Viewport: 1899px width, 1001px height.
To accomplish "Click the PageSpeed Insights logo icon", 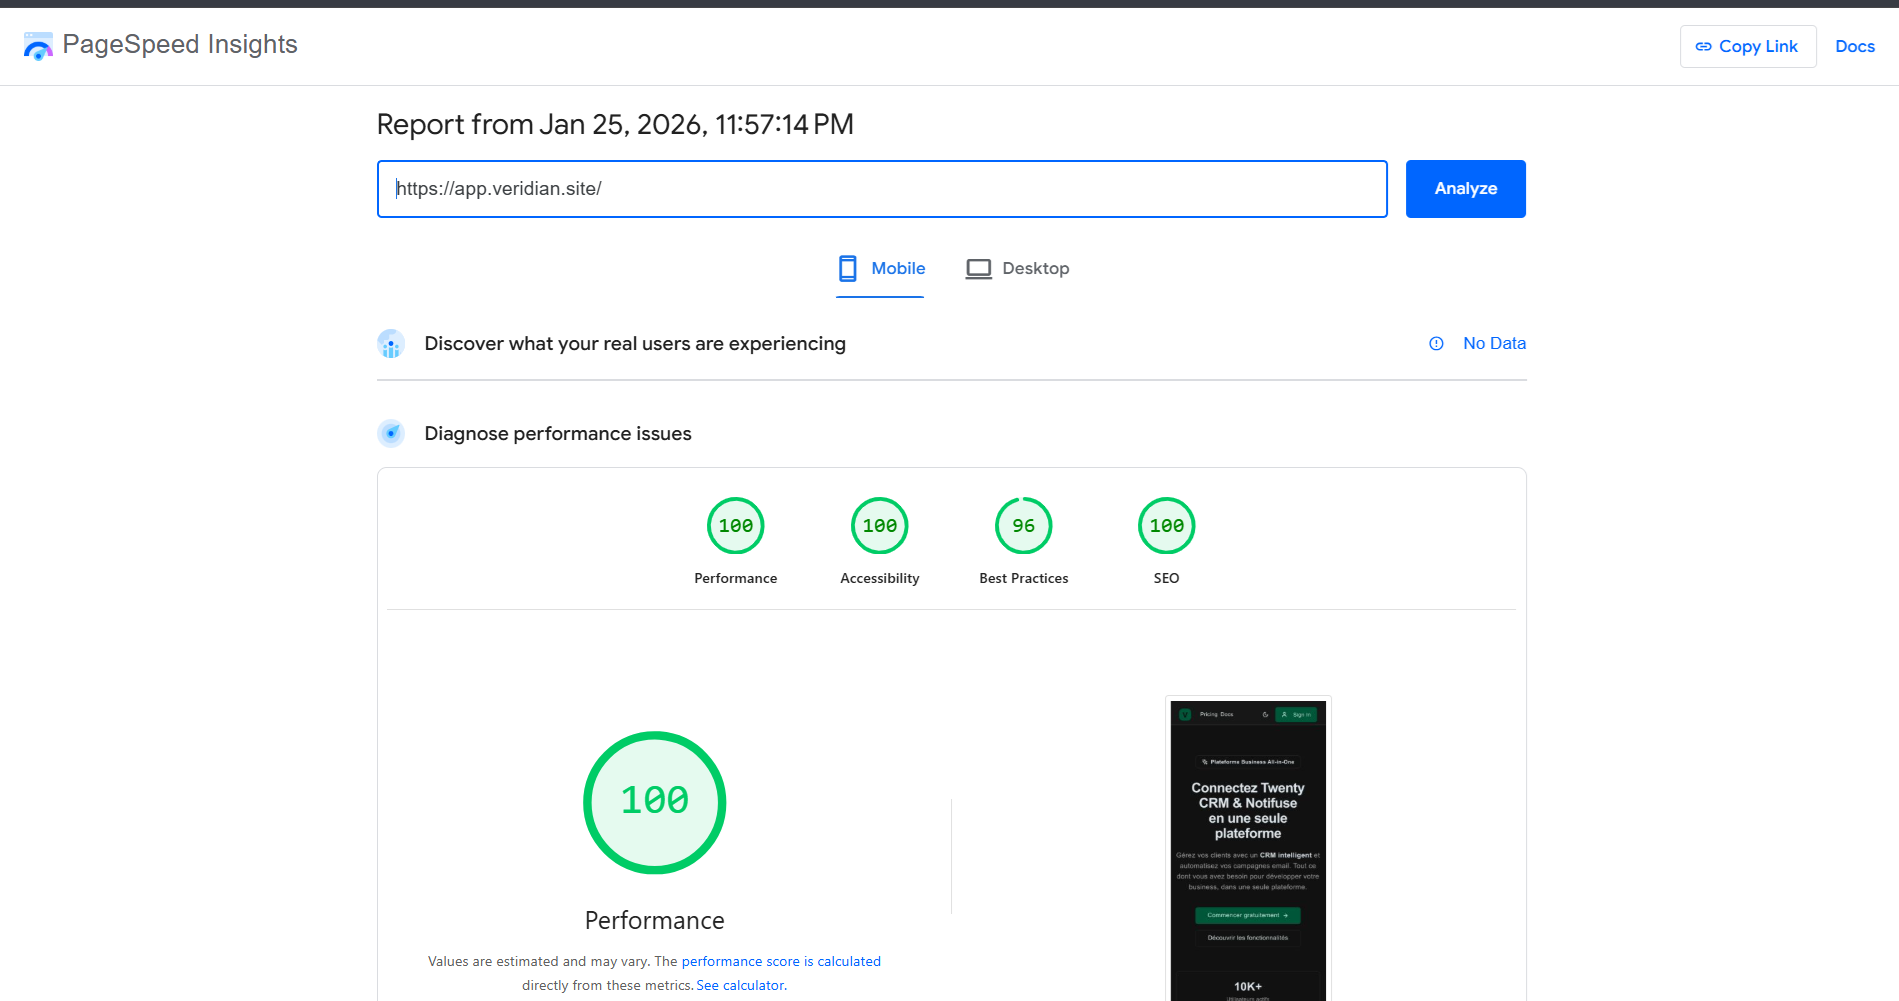I will [38, 46].
